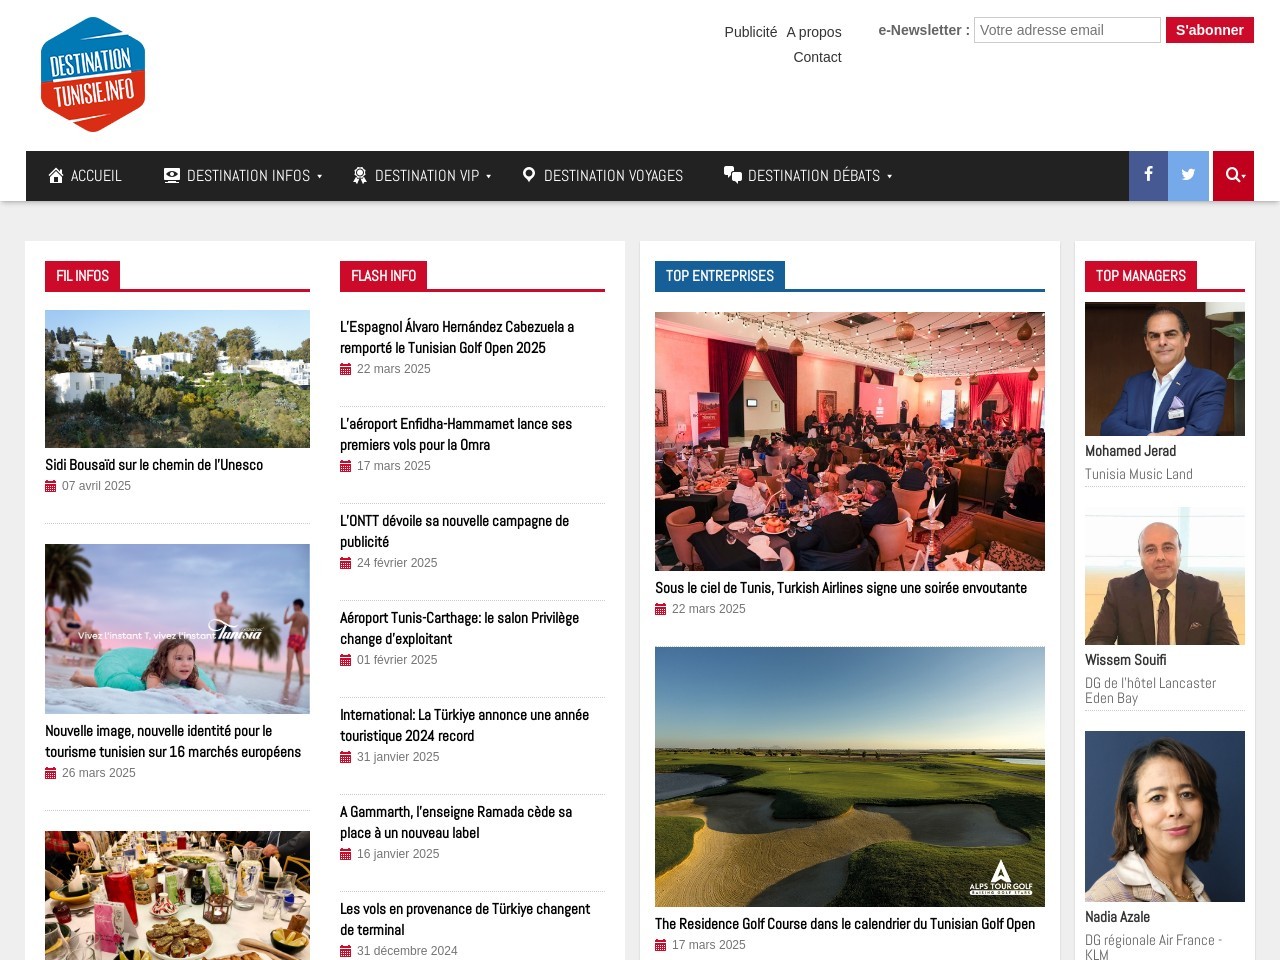Image resolution: width=1280 pixels, height=960 pixels.
Task: Open Nadia Azale portrait
Action: click(1165, 816)
